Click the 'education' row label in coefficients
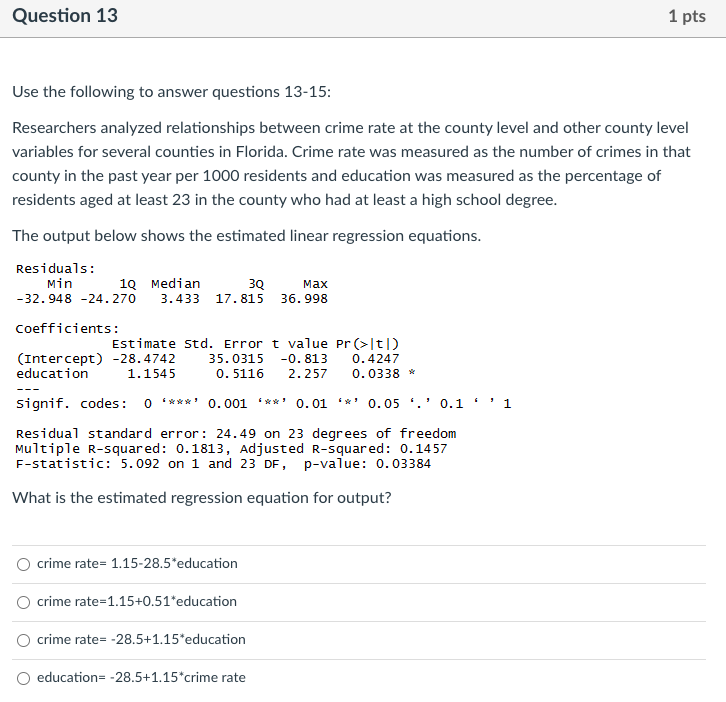The height and width of the screenshot is (702, 726). point(52,374)
